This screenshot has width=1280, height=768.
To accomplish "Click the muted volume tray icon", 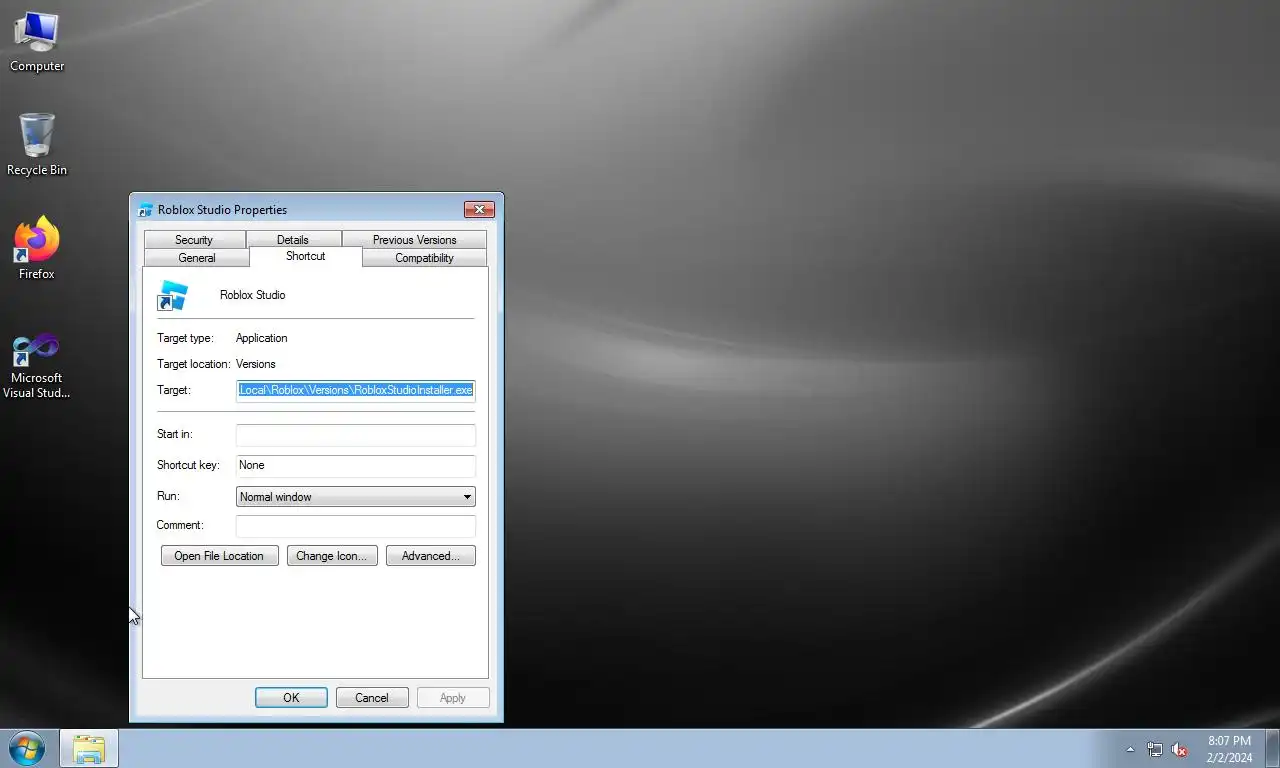I will click(1180, 749).
